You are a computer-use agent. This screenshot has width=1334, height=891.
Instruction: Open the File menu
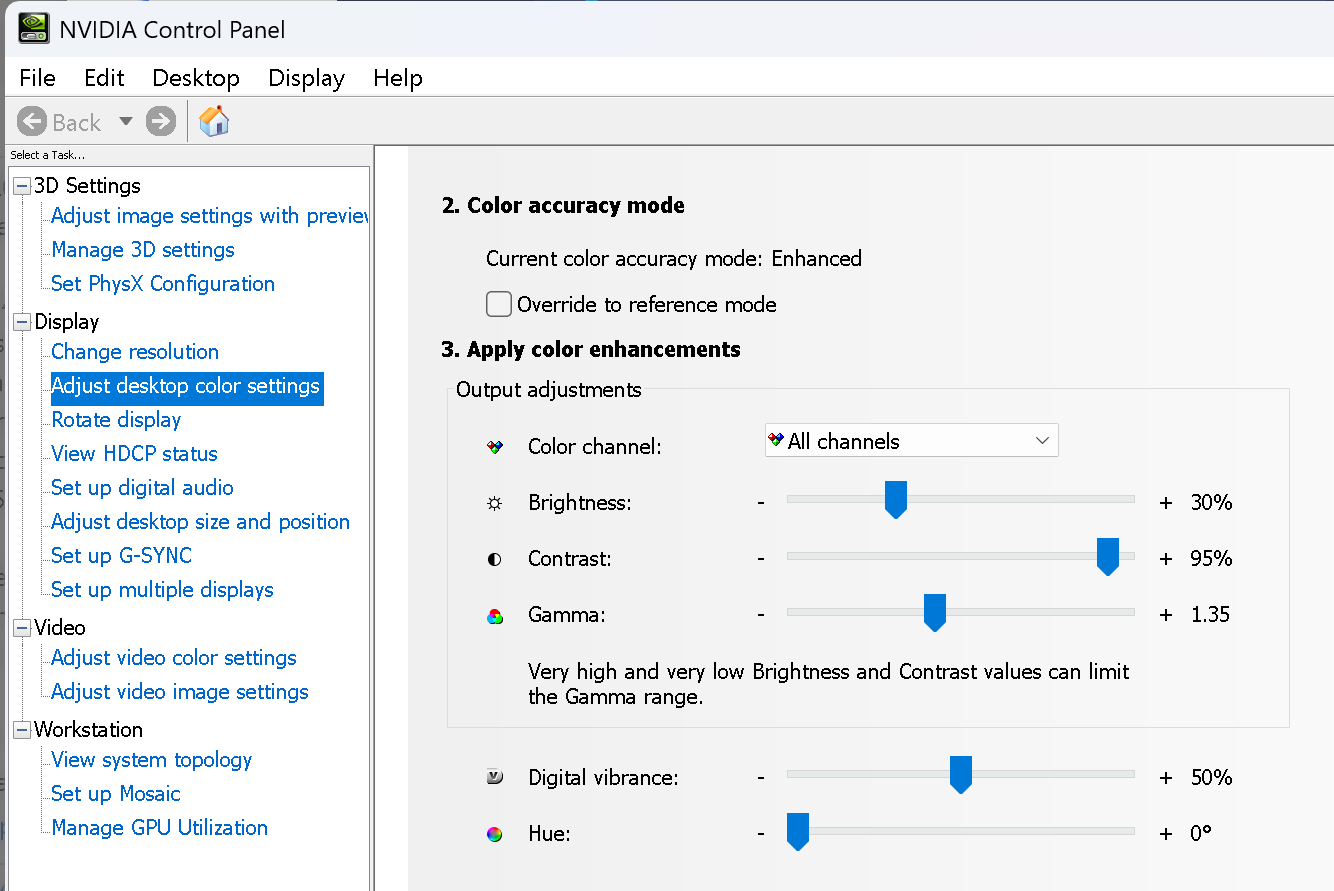(38, 78)
